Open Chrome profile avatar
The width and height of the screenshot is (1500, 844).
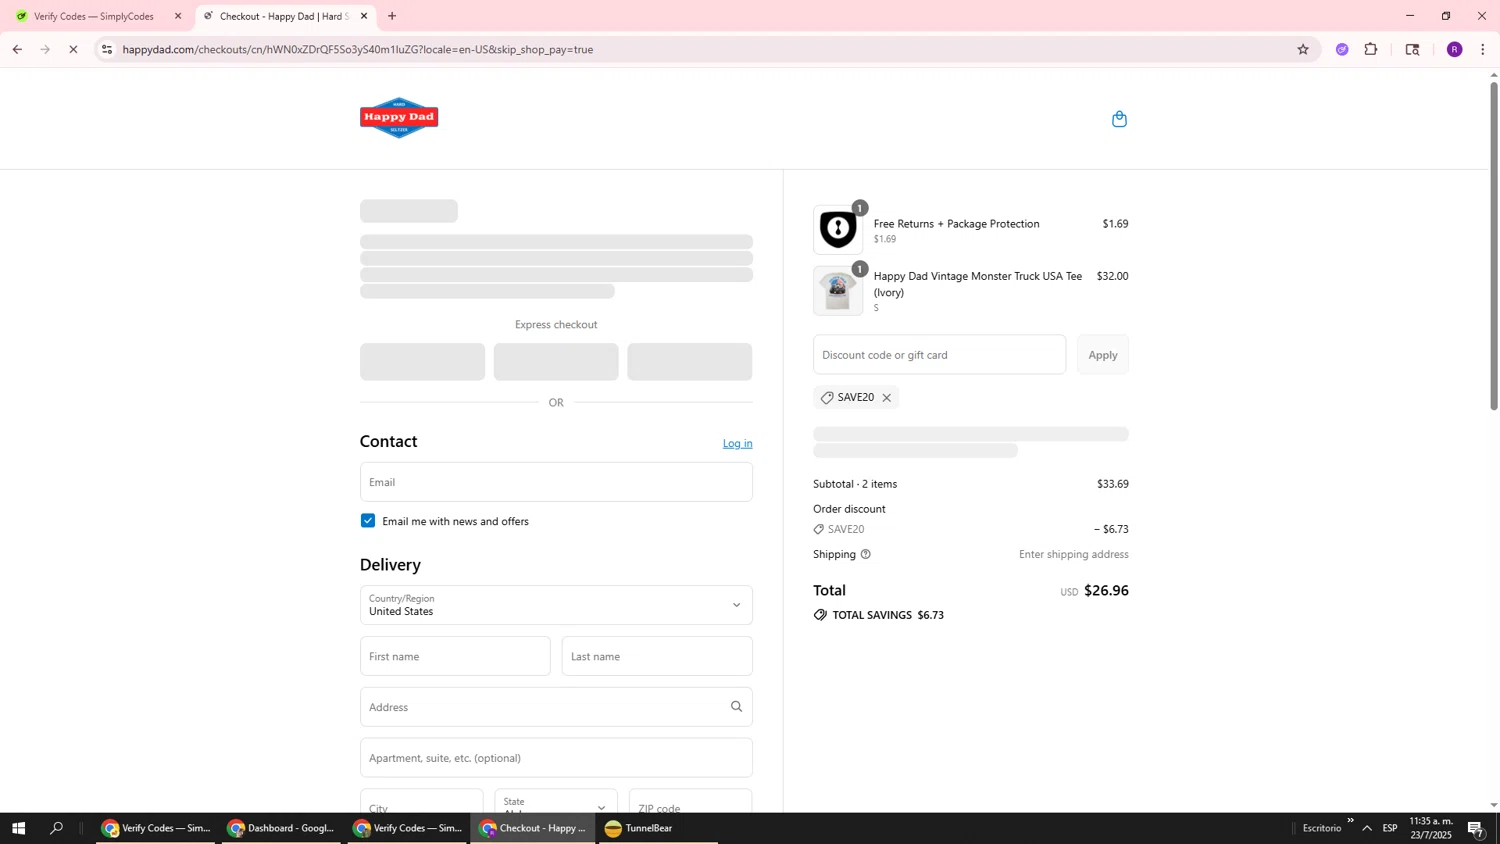[1454, 49]
